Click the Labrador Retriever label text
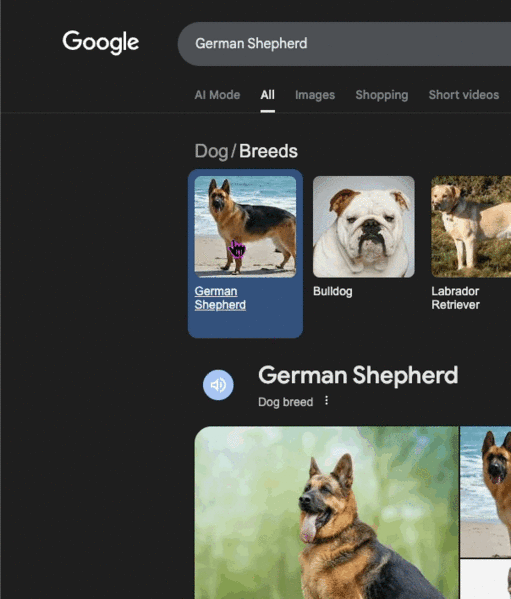 (x=455, y=298)
